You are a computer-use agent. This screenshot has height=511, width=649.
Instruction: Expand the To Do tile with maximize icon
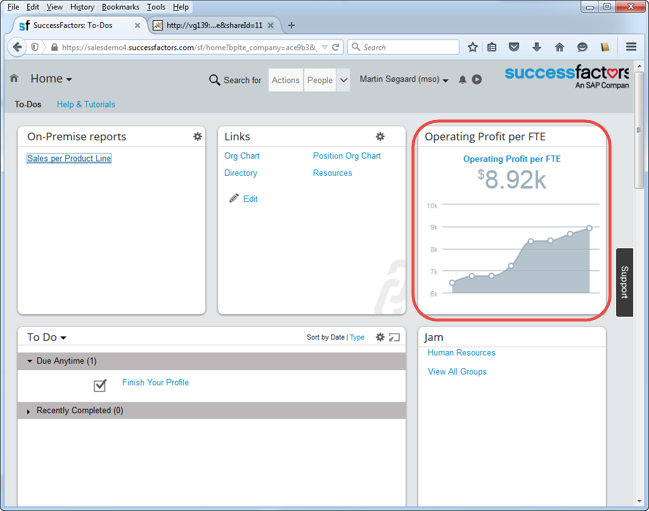[x=394, y=337]
